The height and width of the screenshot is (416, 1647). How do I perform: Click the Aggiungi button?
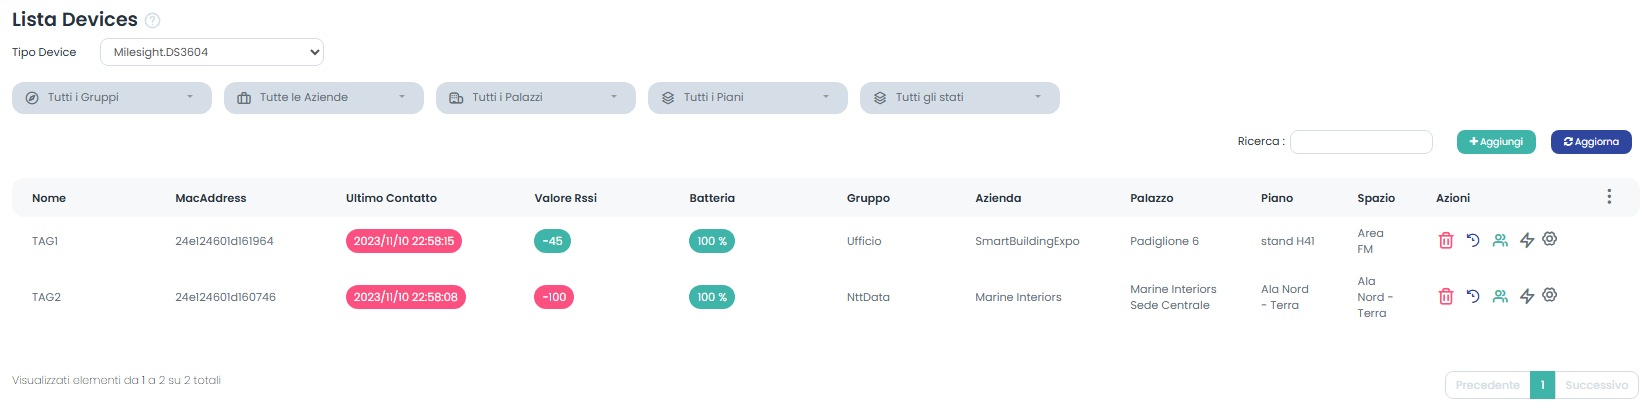pyautogui.click(x=1496, y=142)
